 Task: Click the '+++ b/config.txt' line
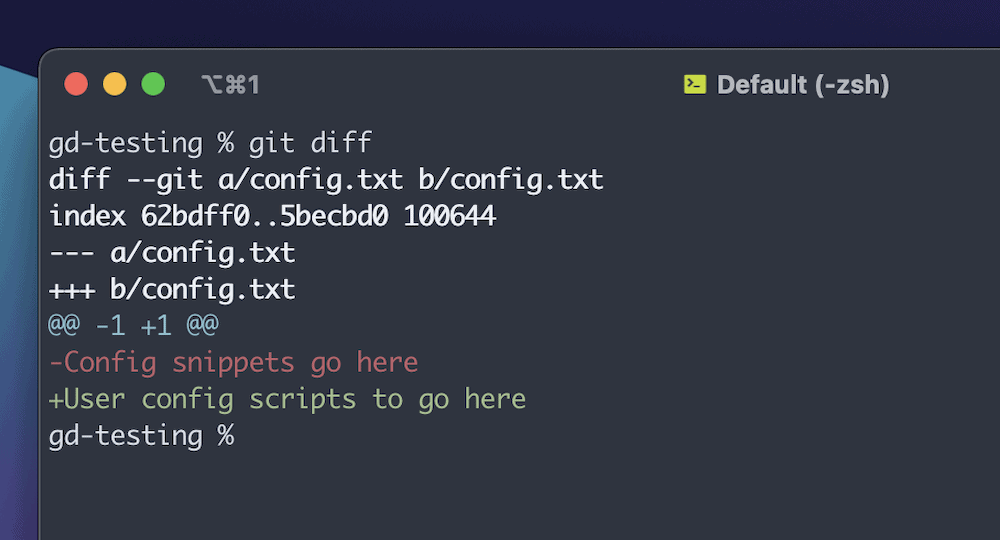(172, 290)
